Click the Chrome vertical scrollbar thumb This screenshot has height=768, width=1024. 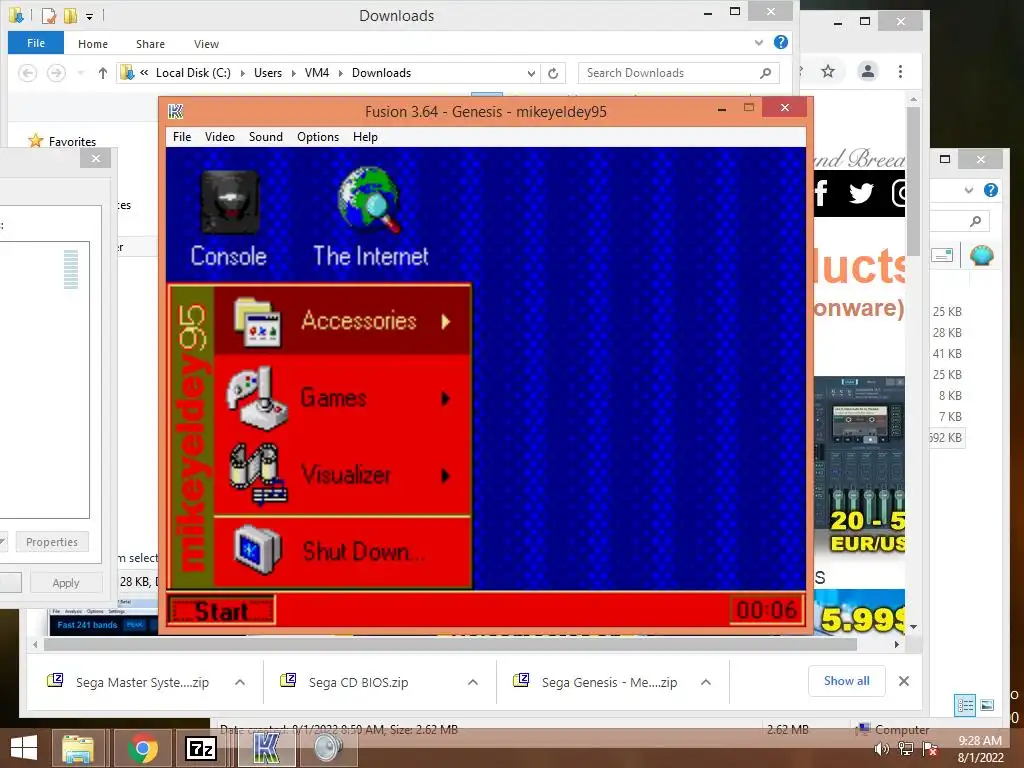tap(913, 181)
